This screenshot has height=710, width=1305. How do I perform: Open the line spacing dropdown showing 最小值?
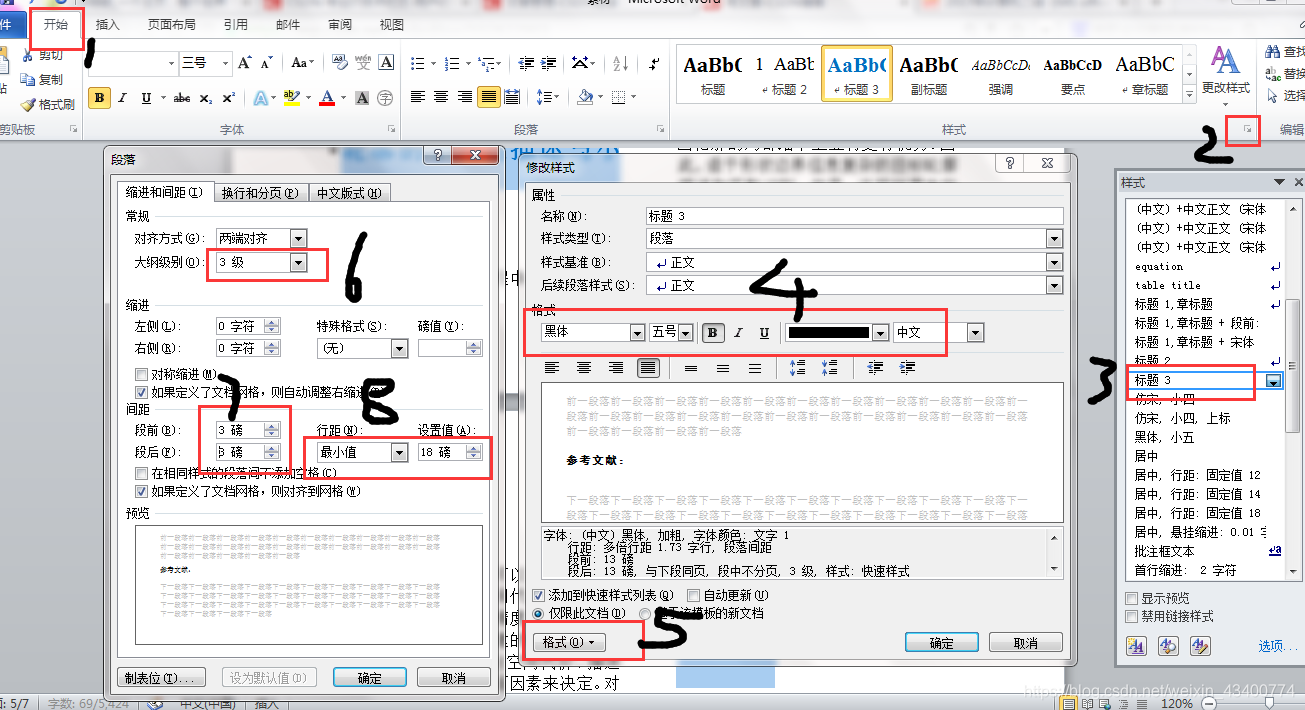(399, 452)
